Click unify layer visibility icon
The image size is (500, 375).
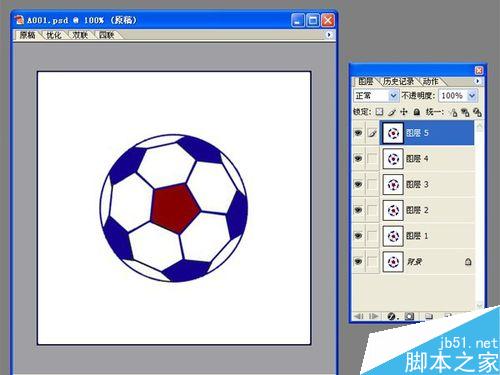click(x=465, y=113)
